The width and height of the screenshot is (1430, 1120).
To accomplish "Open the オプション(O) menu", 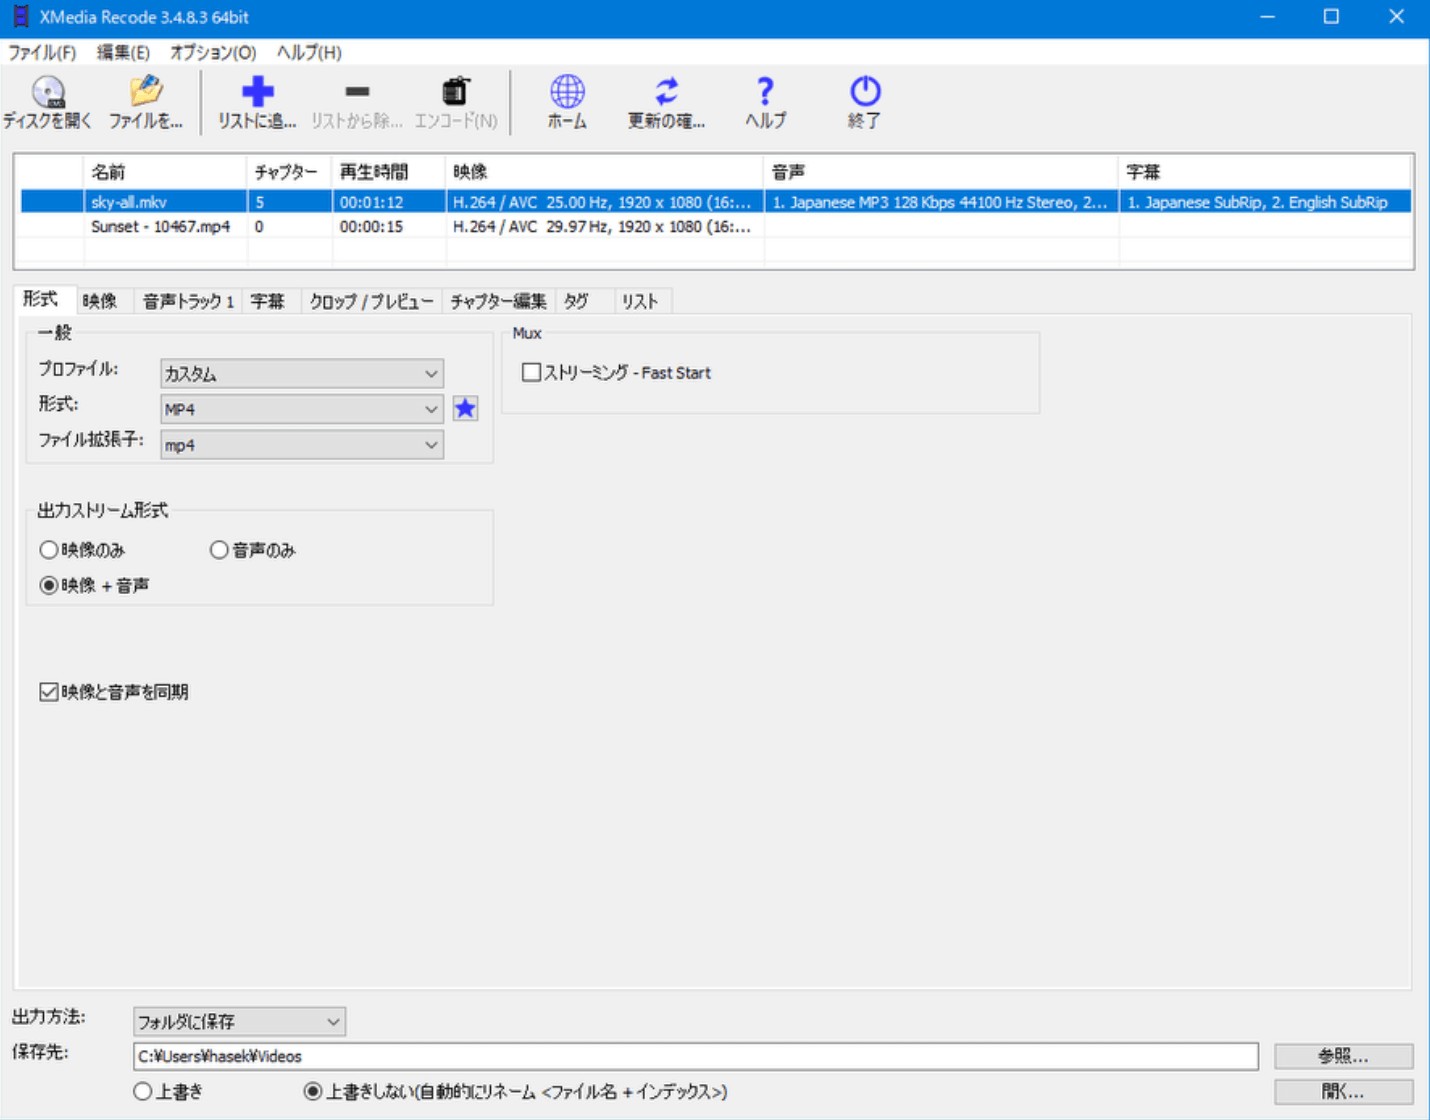I will 213,52.
